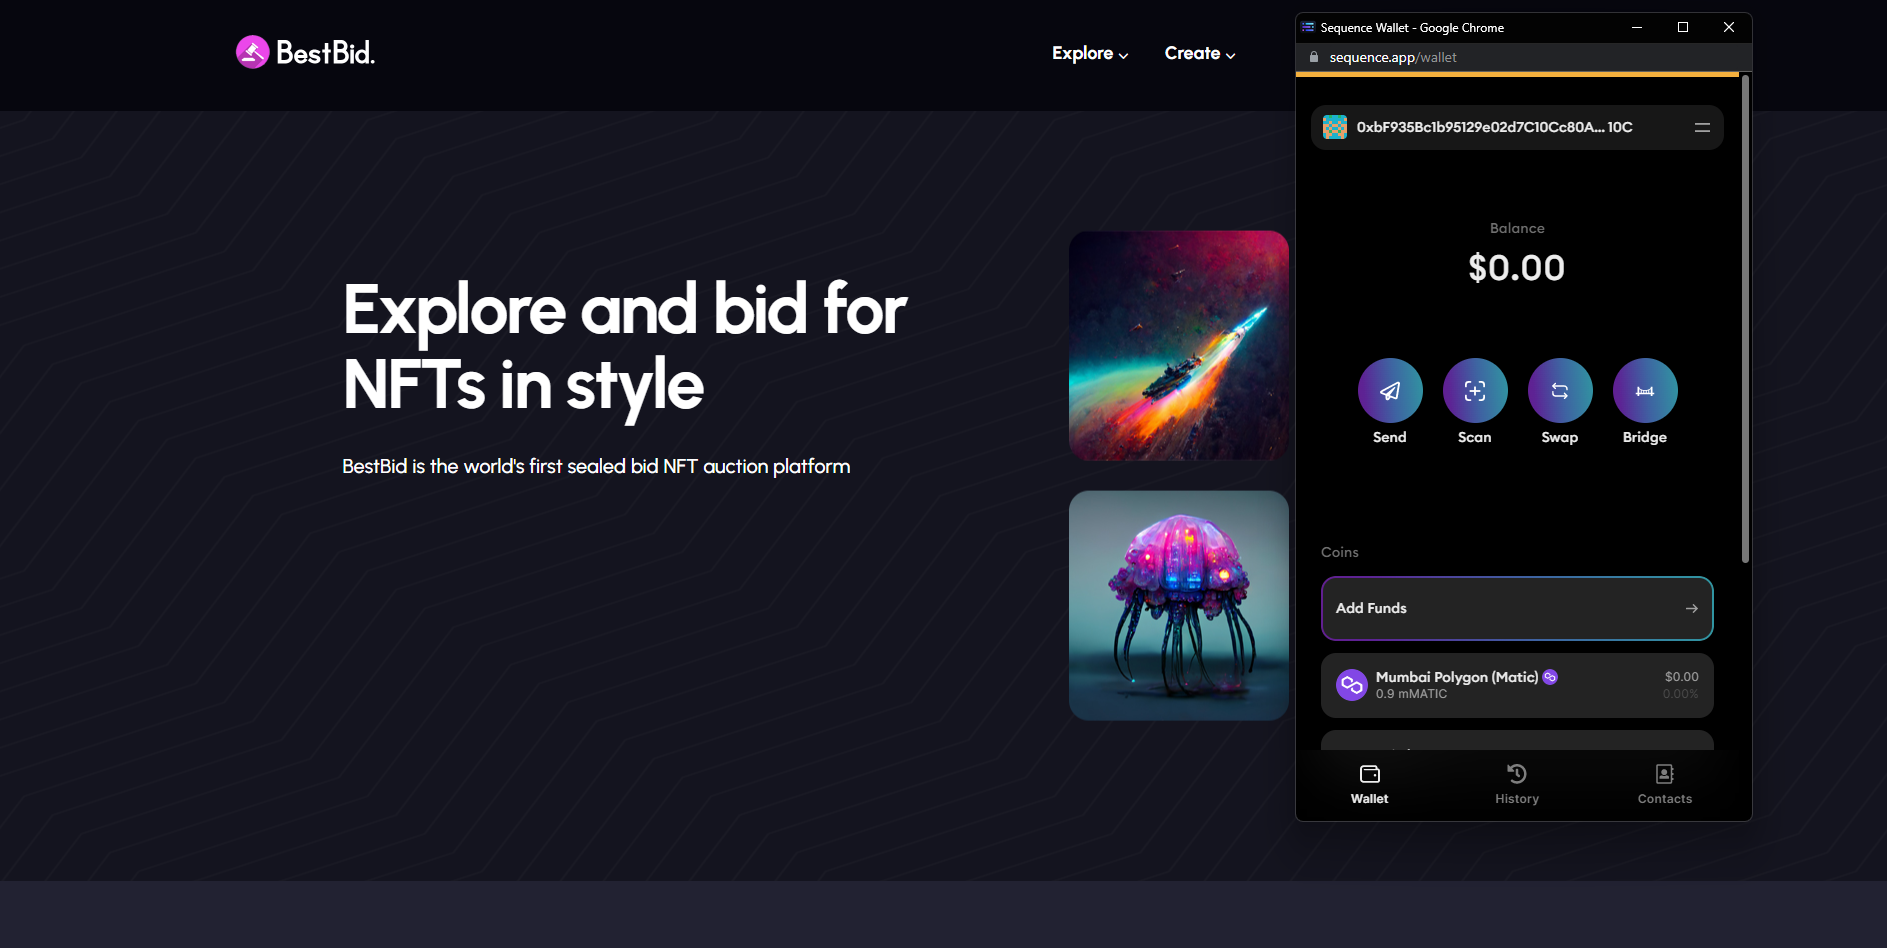This screenshot has height=948, width=1887.
Task: Click the Wallet tab icon
Action: tap(1369, 773)
